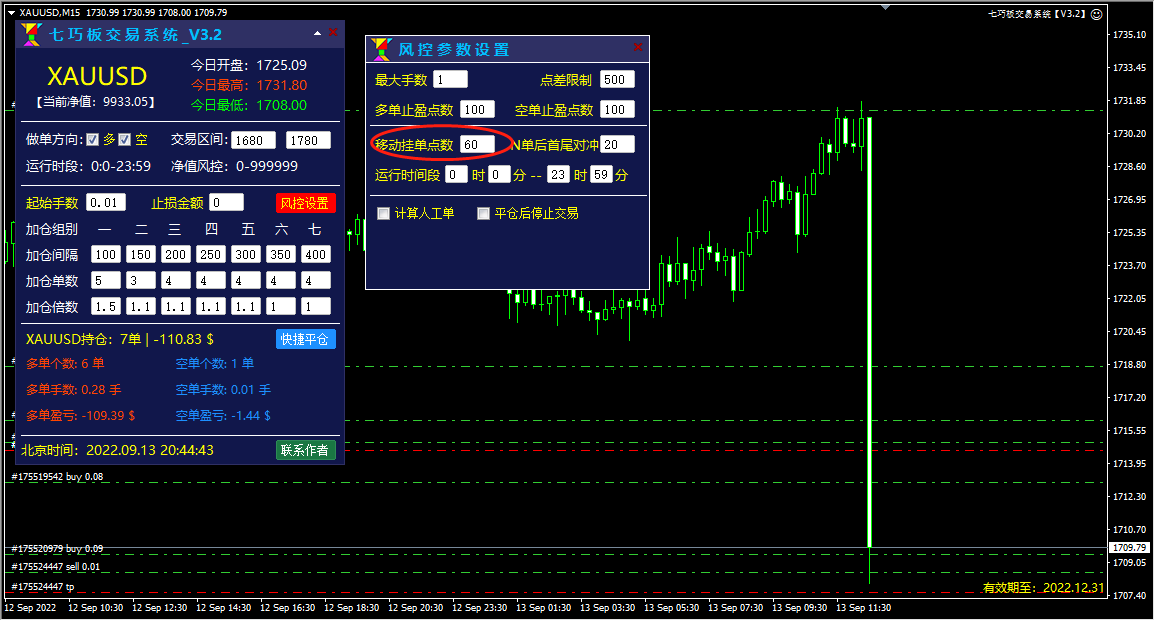Click the 空单盈亏: -1.44 $ text
This screenshot has height=621, width=1155.
point(223,415)
